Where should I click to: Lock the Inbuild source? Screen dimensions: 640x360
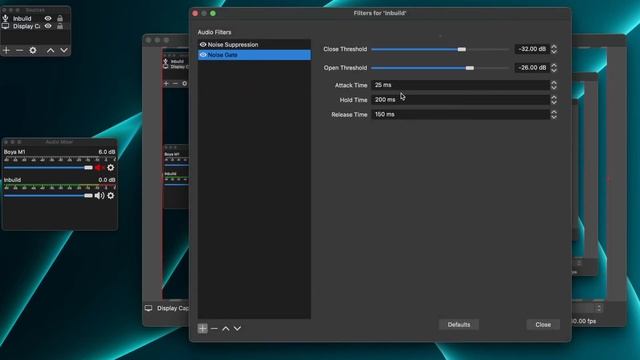(60, 18)
